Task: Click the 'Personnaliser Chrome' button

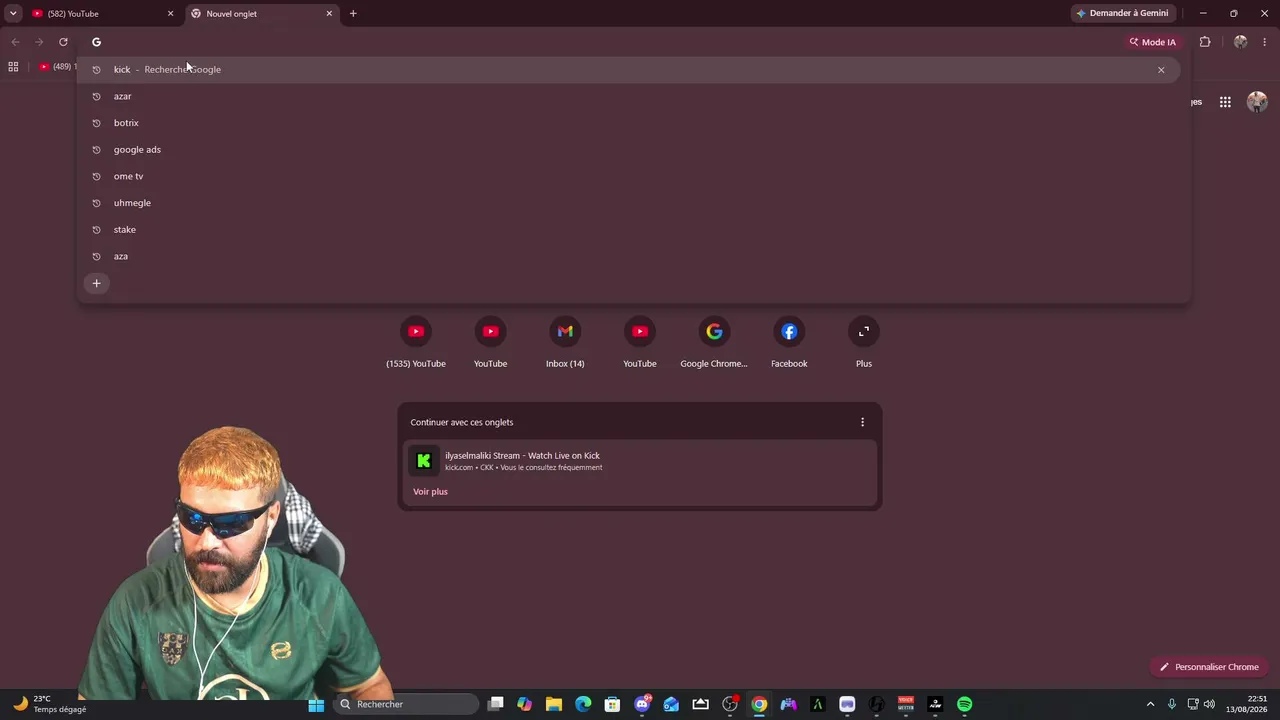Action: 1210,667
